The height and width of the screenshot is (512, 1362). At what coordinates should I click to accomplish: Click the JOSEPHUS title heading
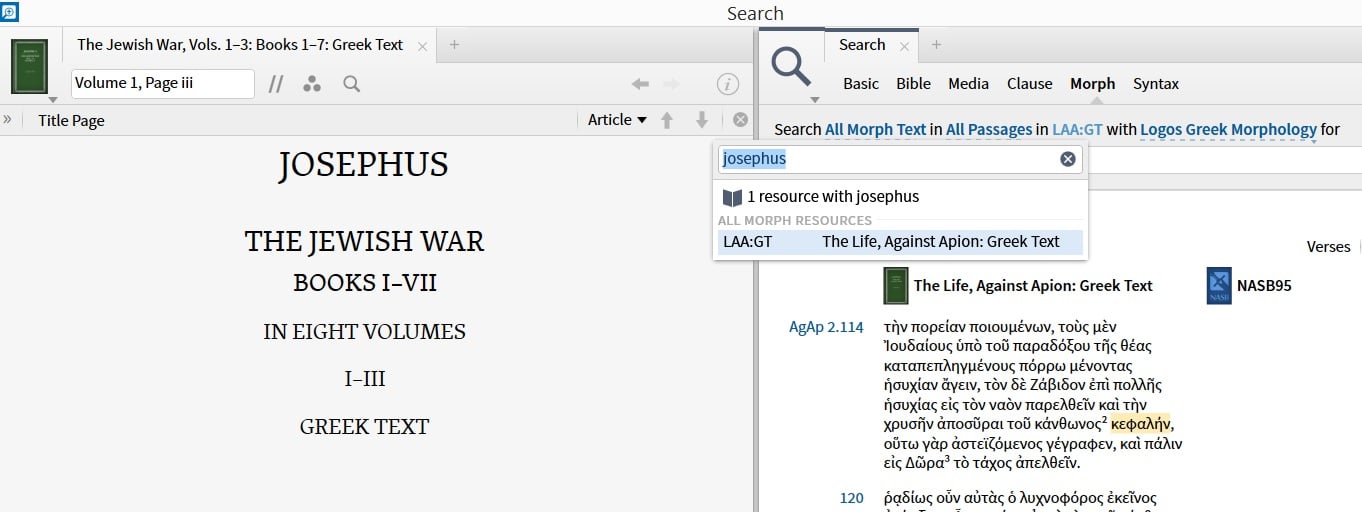pos(363,165)
